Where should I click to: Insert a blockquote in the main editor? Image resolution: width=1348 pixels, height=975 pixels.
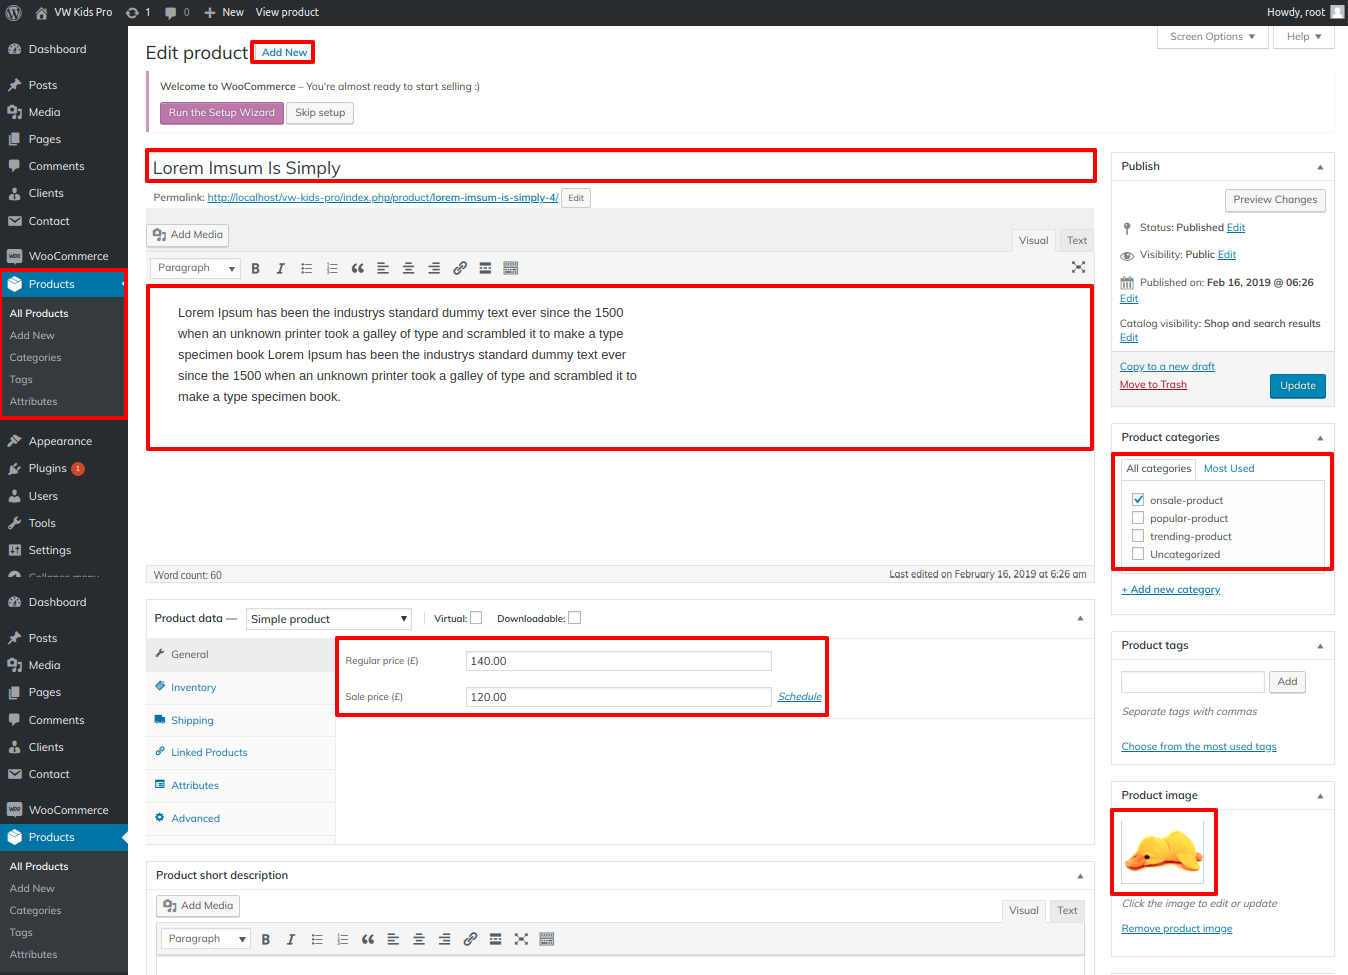coord(357,268)
